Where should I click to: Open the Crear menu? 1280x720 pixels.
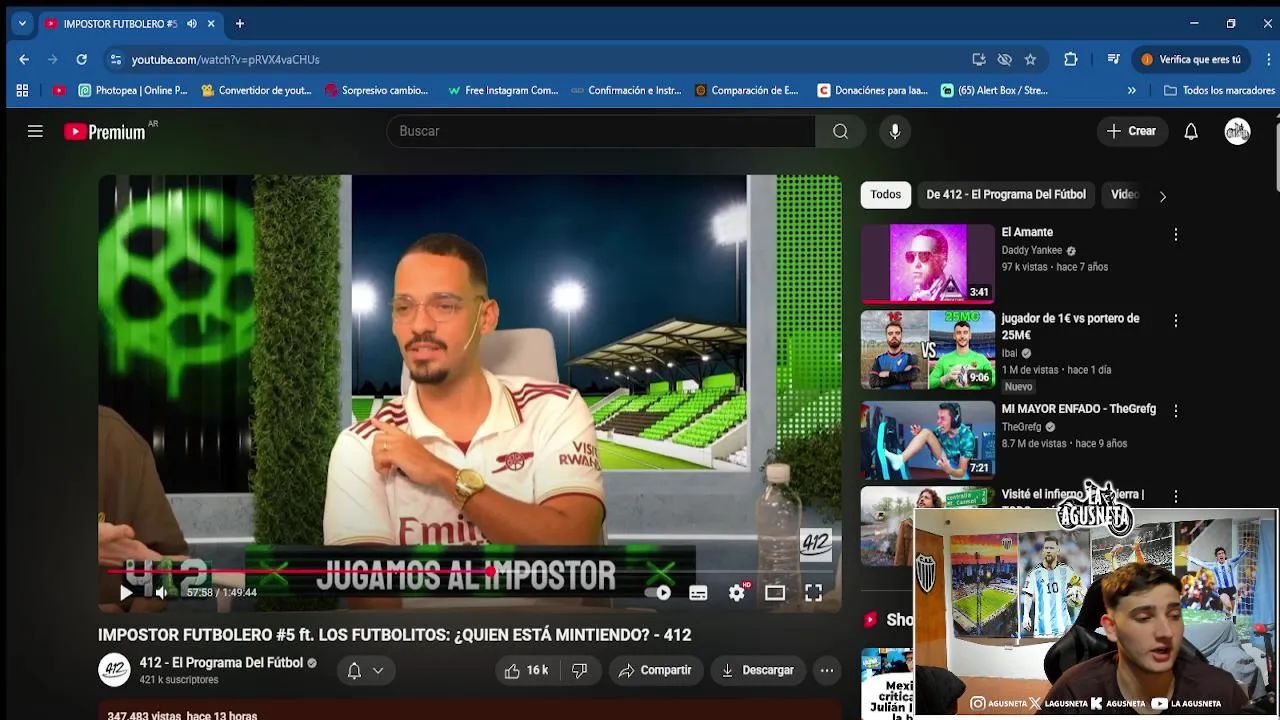[x=1131, y=131]
